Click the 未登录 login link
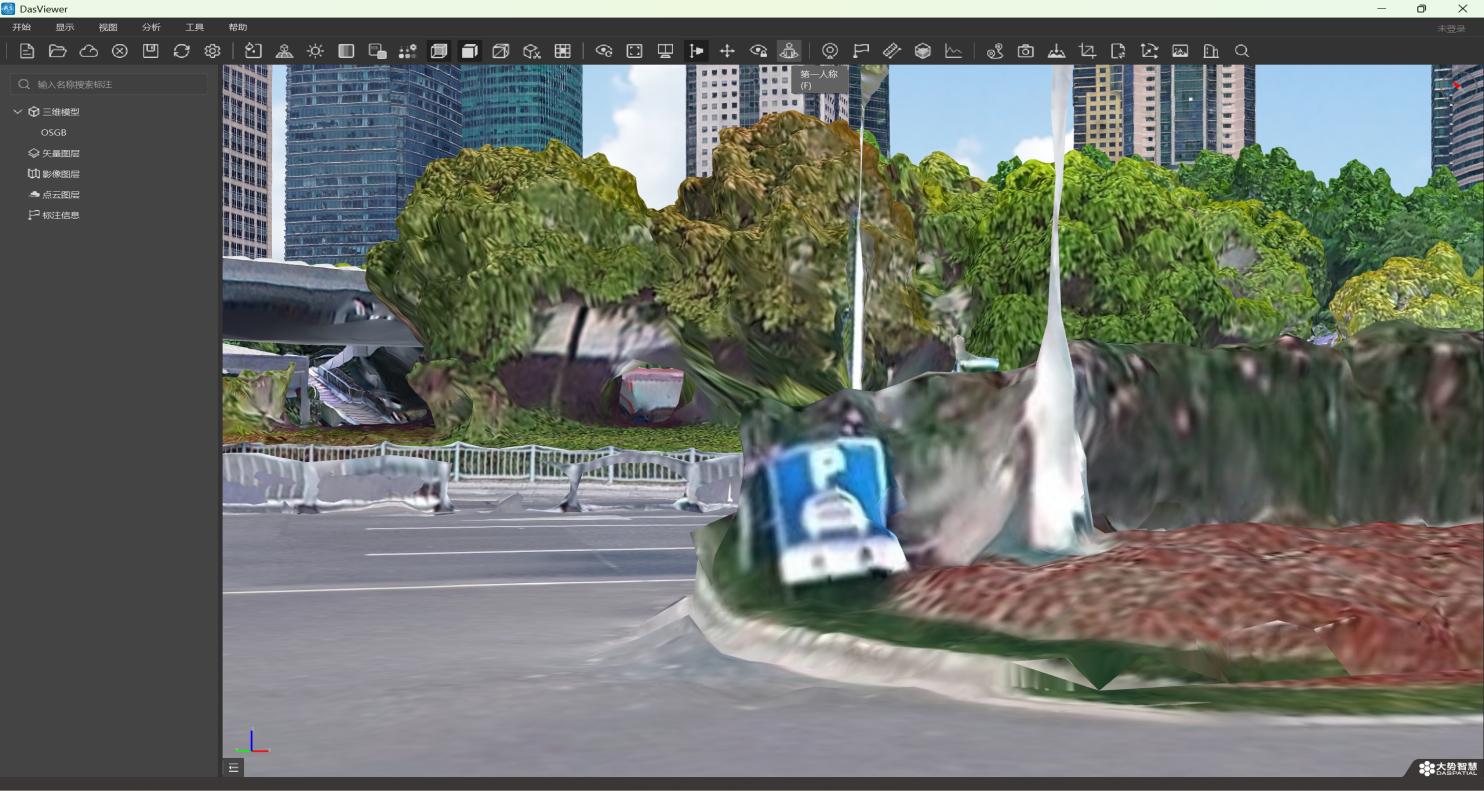 pos(1451,29)
